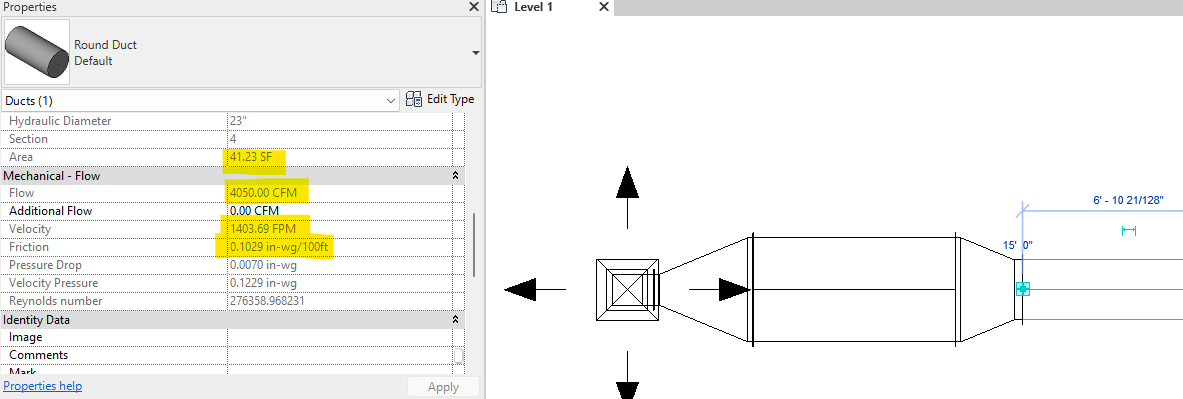Click the 6' - 10 21/128" temporary dimension
The image size is (1183, 399).
pyautogui.click(x=1128, y=200)
